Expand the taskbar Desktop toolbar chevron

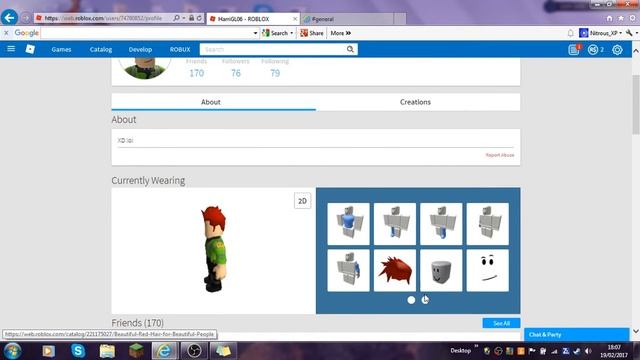click(x=476, y=347)
